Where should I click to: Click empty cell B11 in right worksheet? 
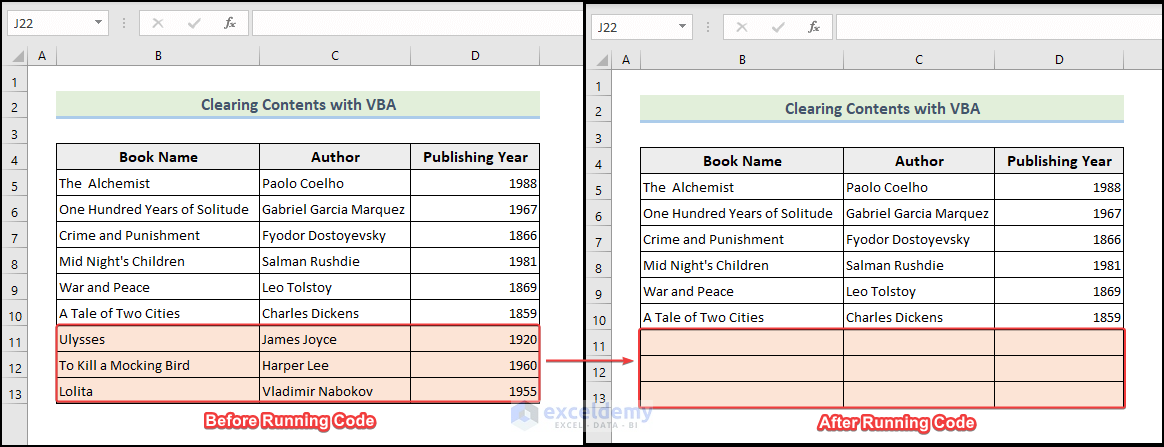[742, 343]
